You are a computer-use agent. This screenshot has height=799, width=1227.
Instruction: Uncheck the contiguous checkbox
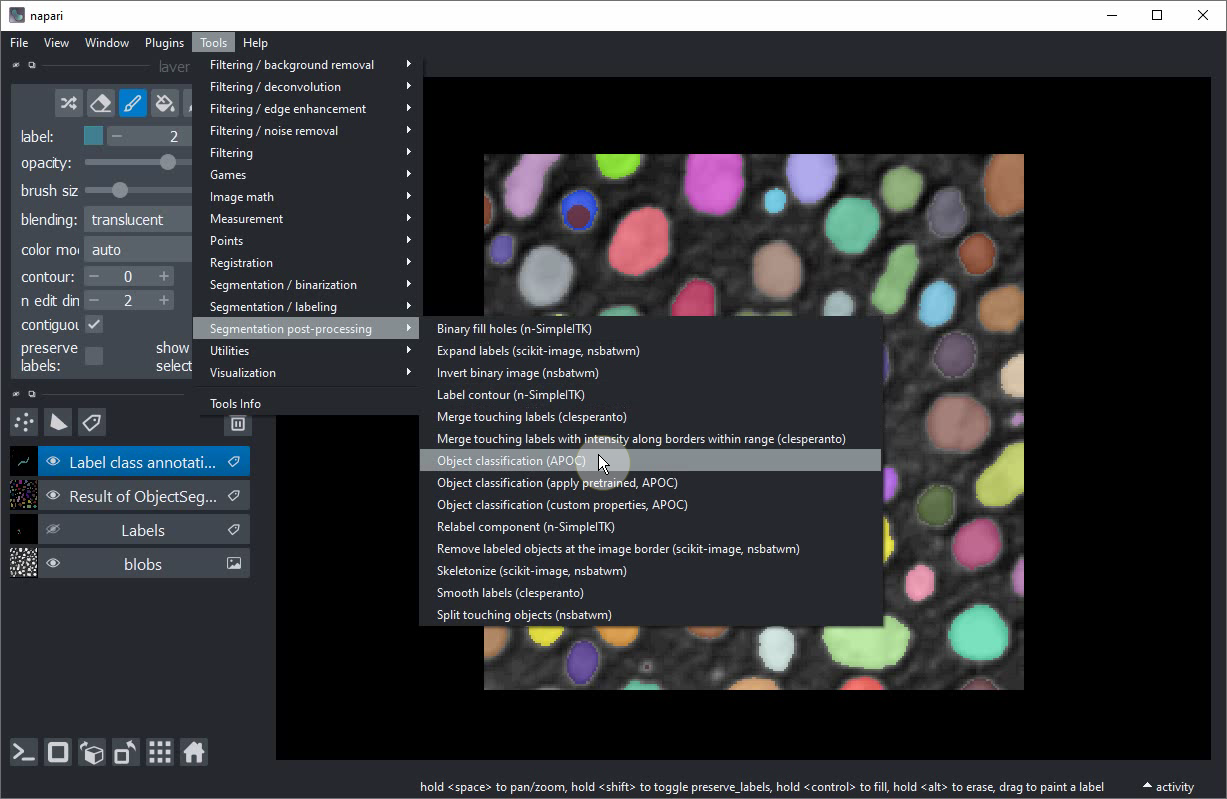pyautogui.click(x=95, y=323)
